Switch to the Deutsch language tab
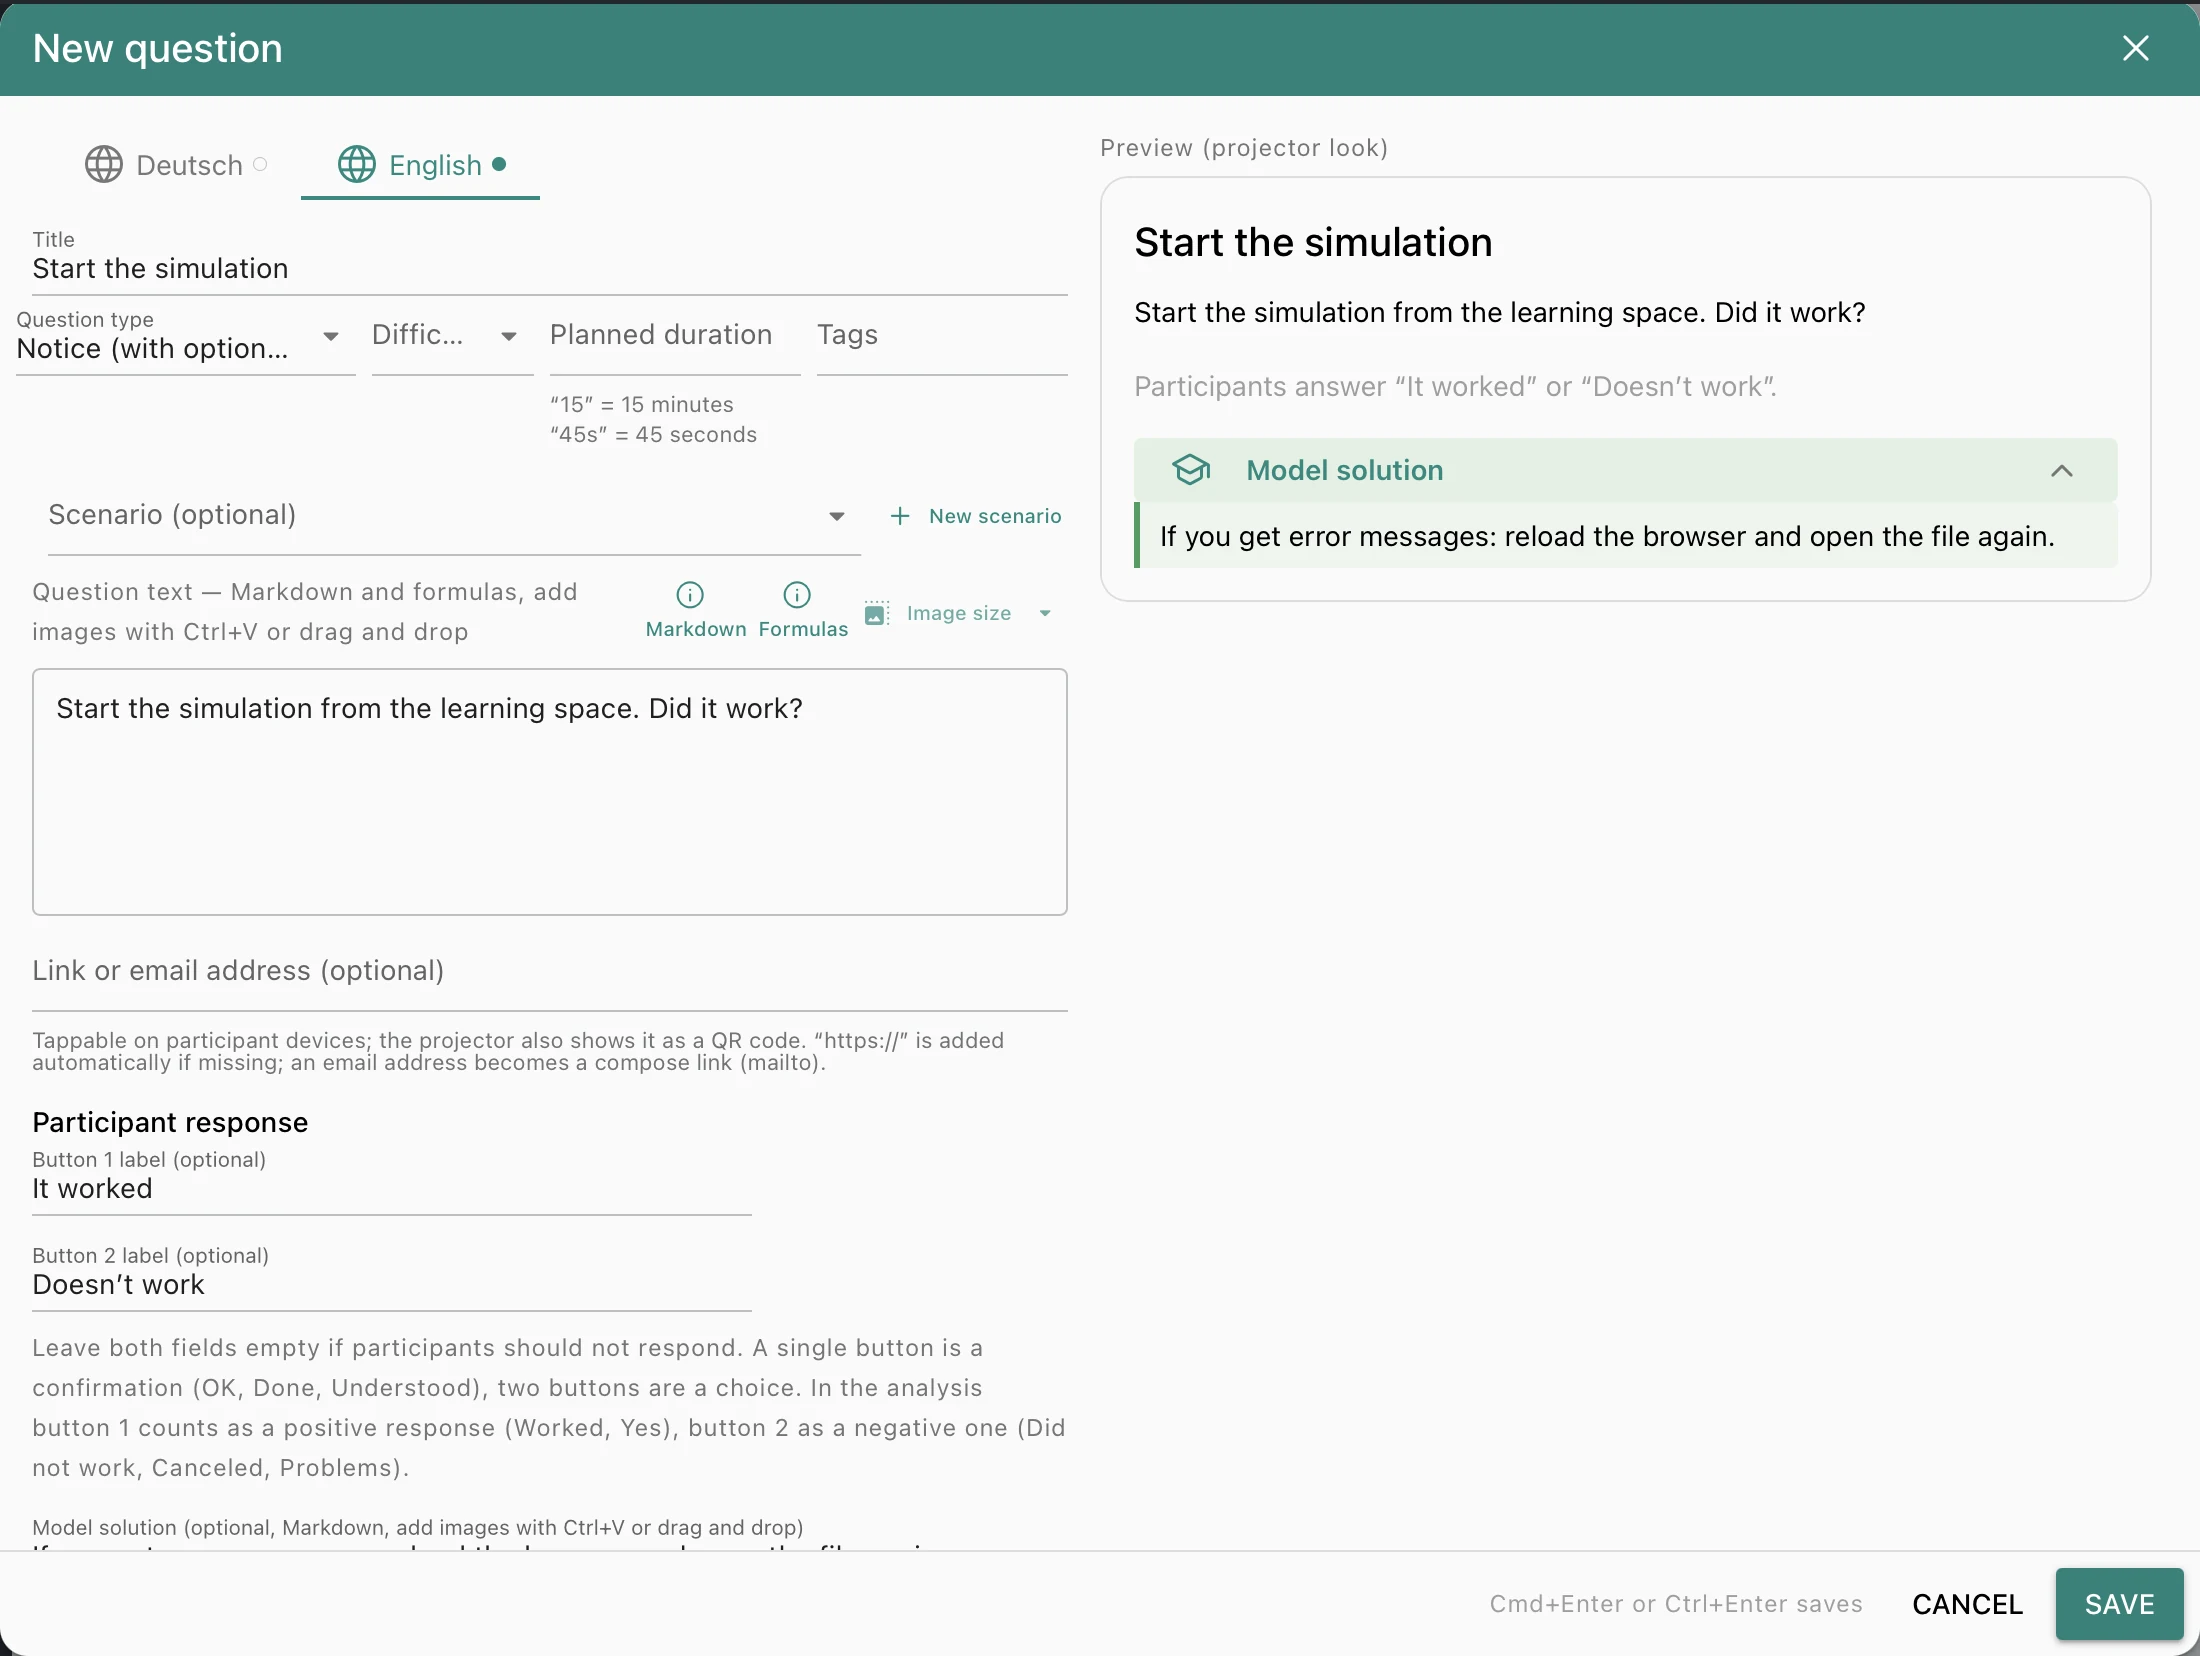 click(x=175, y=165)
